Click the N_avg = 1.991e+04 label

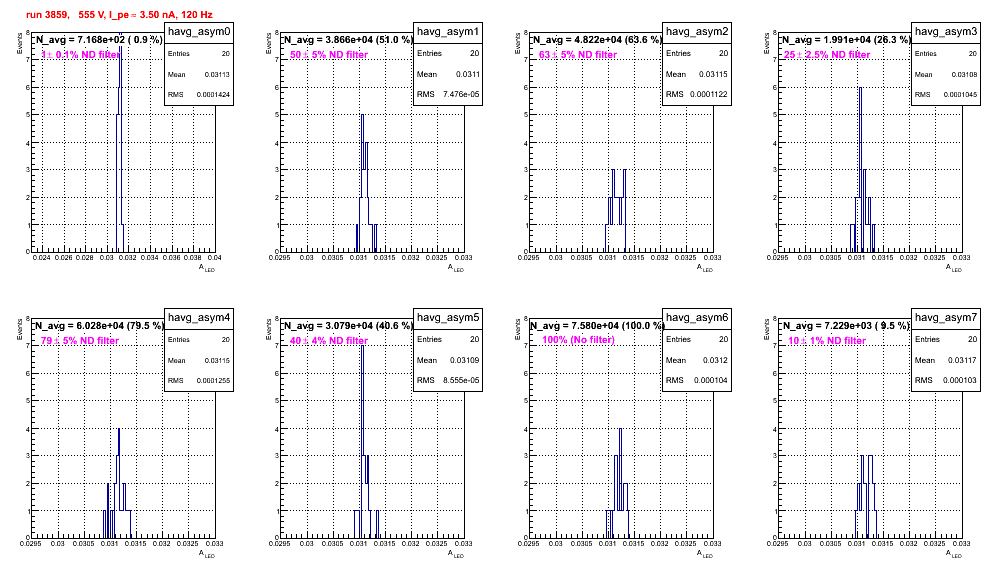click(845, 40)
